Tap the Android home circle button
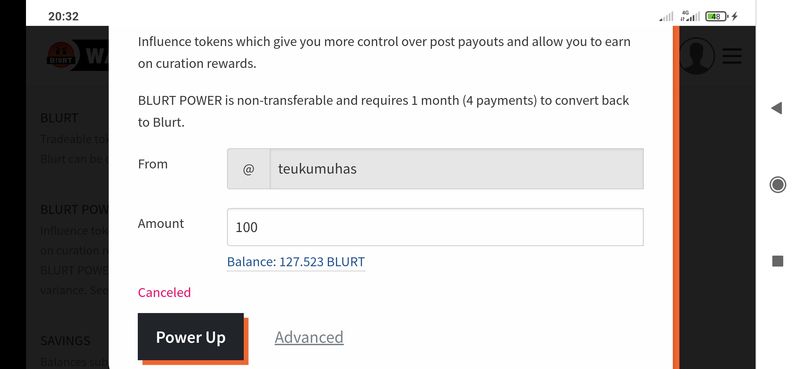800x369 pixels. 777,184
